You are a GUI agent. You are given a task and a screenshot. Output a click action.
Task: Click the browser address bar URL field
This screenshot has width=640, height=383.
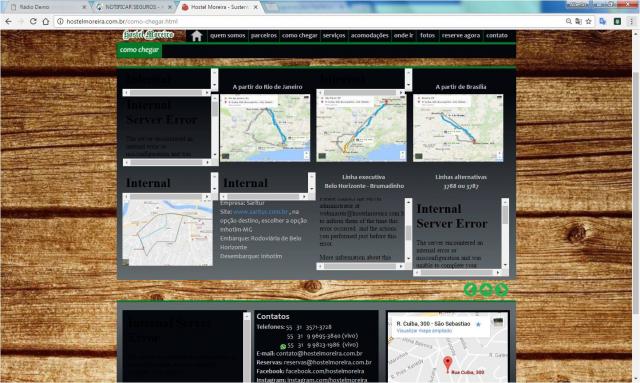pyautogui.click(x=310, y=21)
